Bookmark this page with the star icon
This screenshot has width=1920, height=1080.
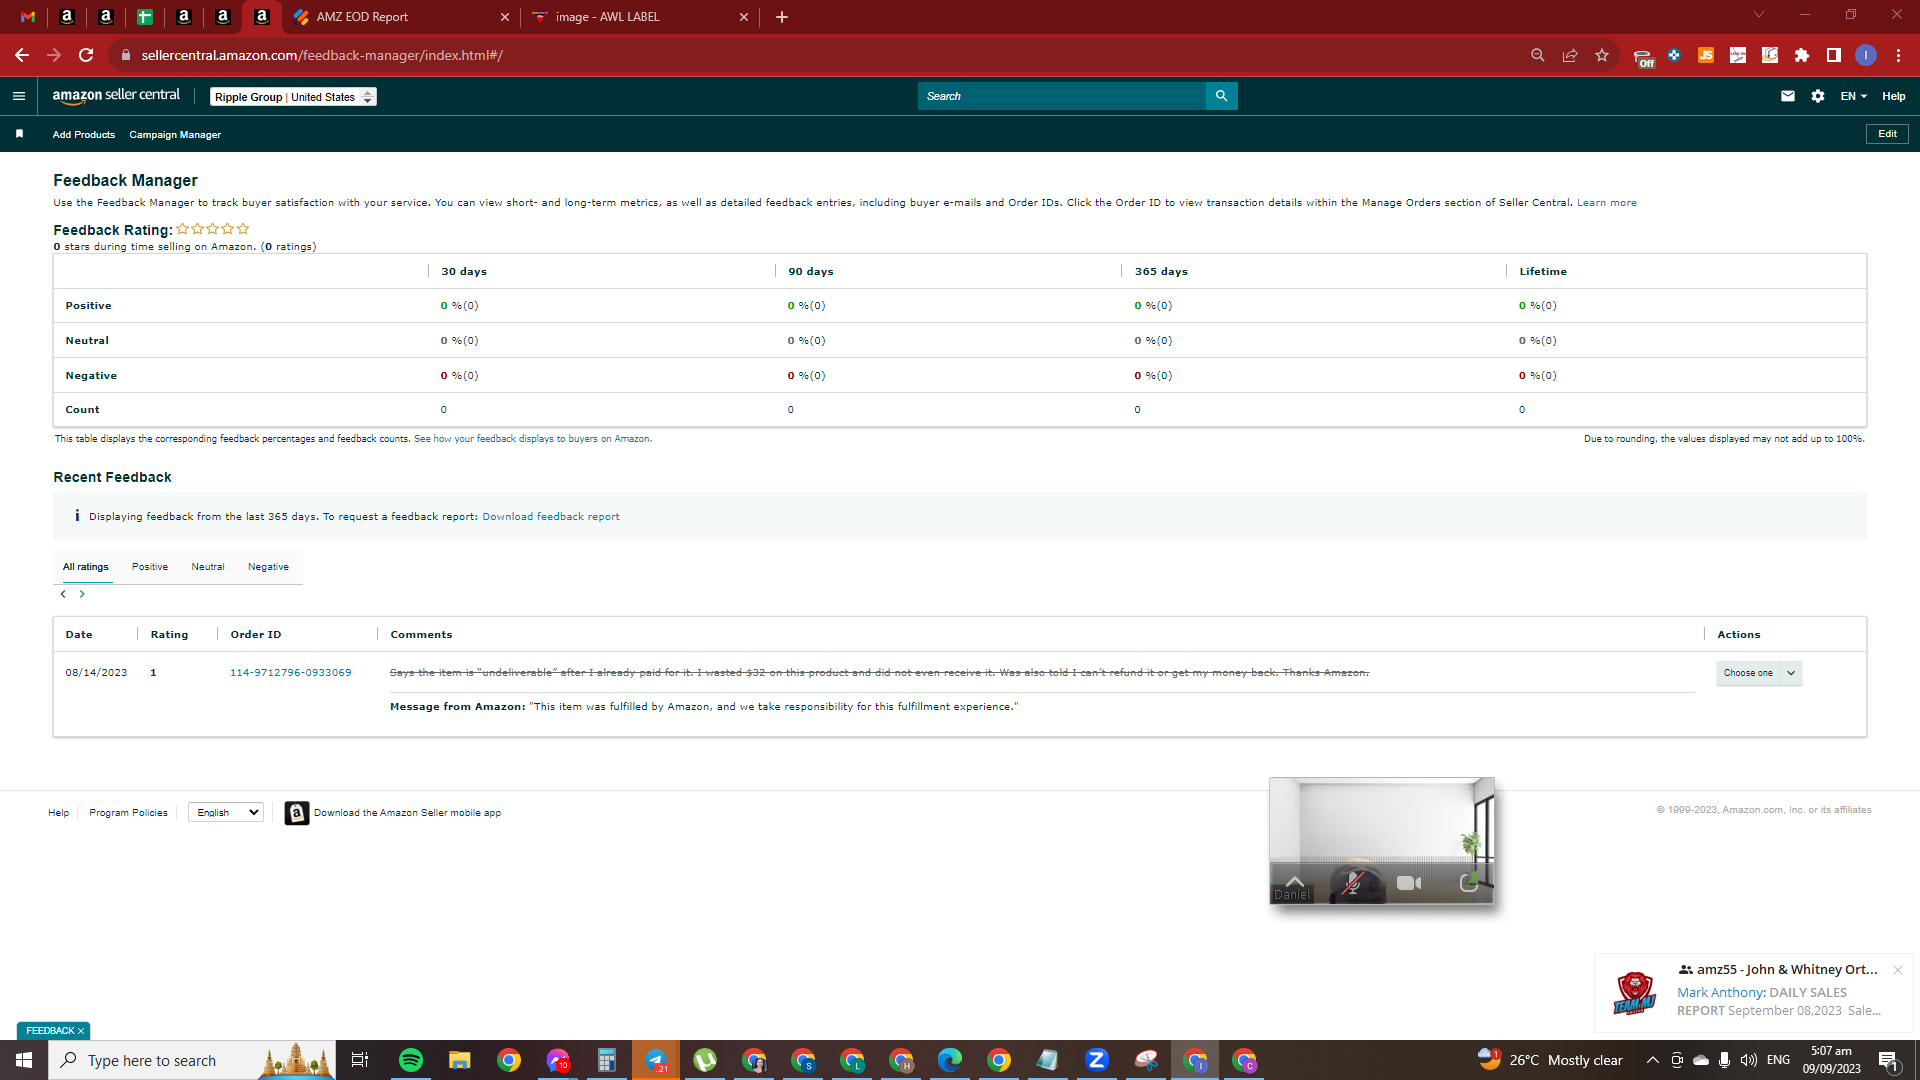[x=1602, y=55]
